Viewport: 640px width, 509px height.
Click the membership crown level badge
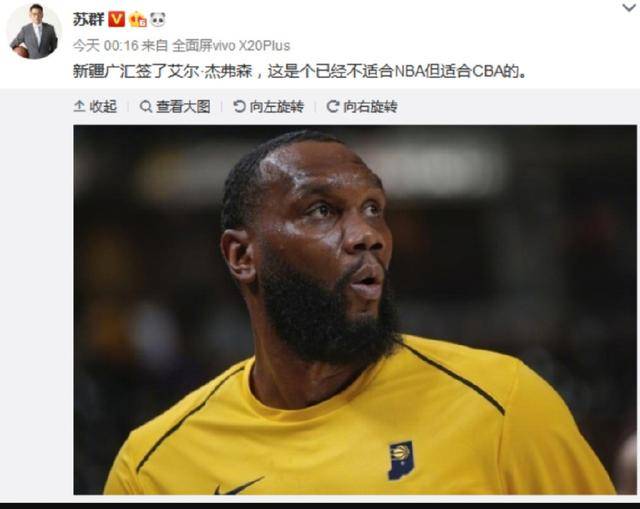click(138, 20)
